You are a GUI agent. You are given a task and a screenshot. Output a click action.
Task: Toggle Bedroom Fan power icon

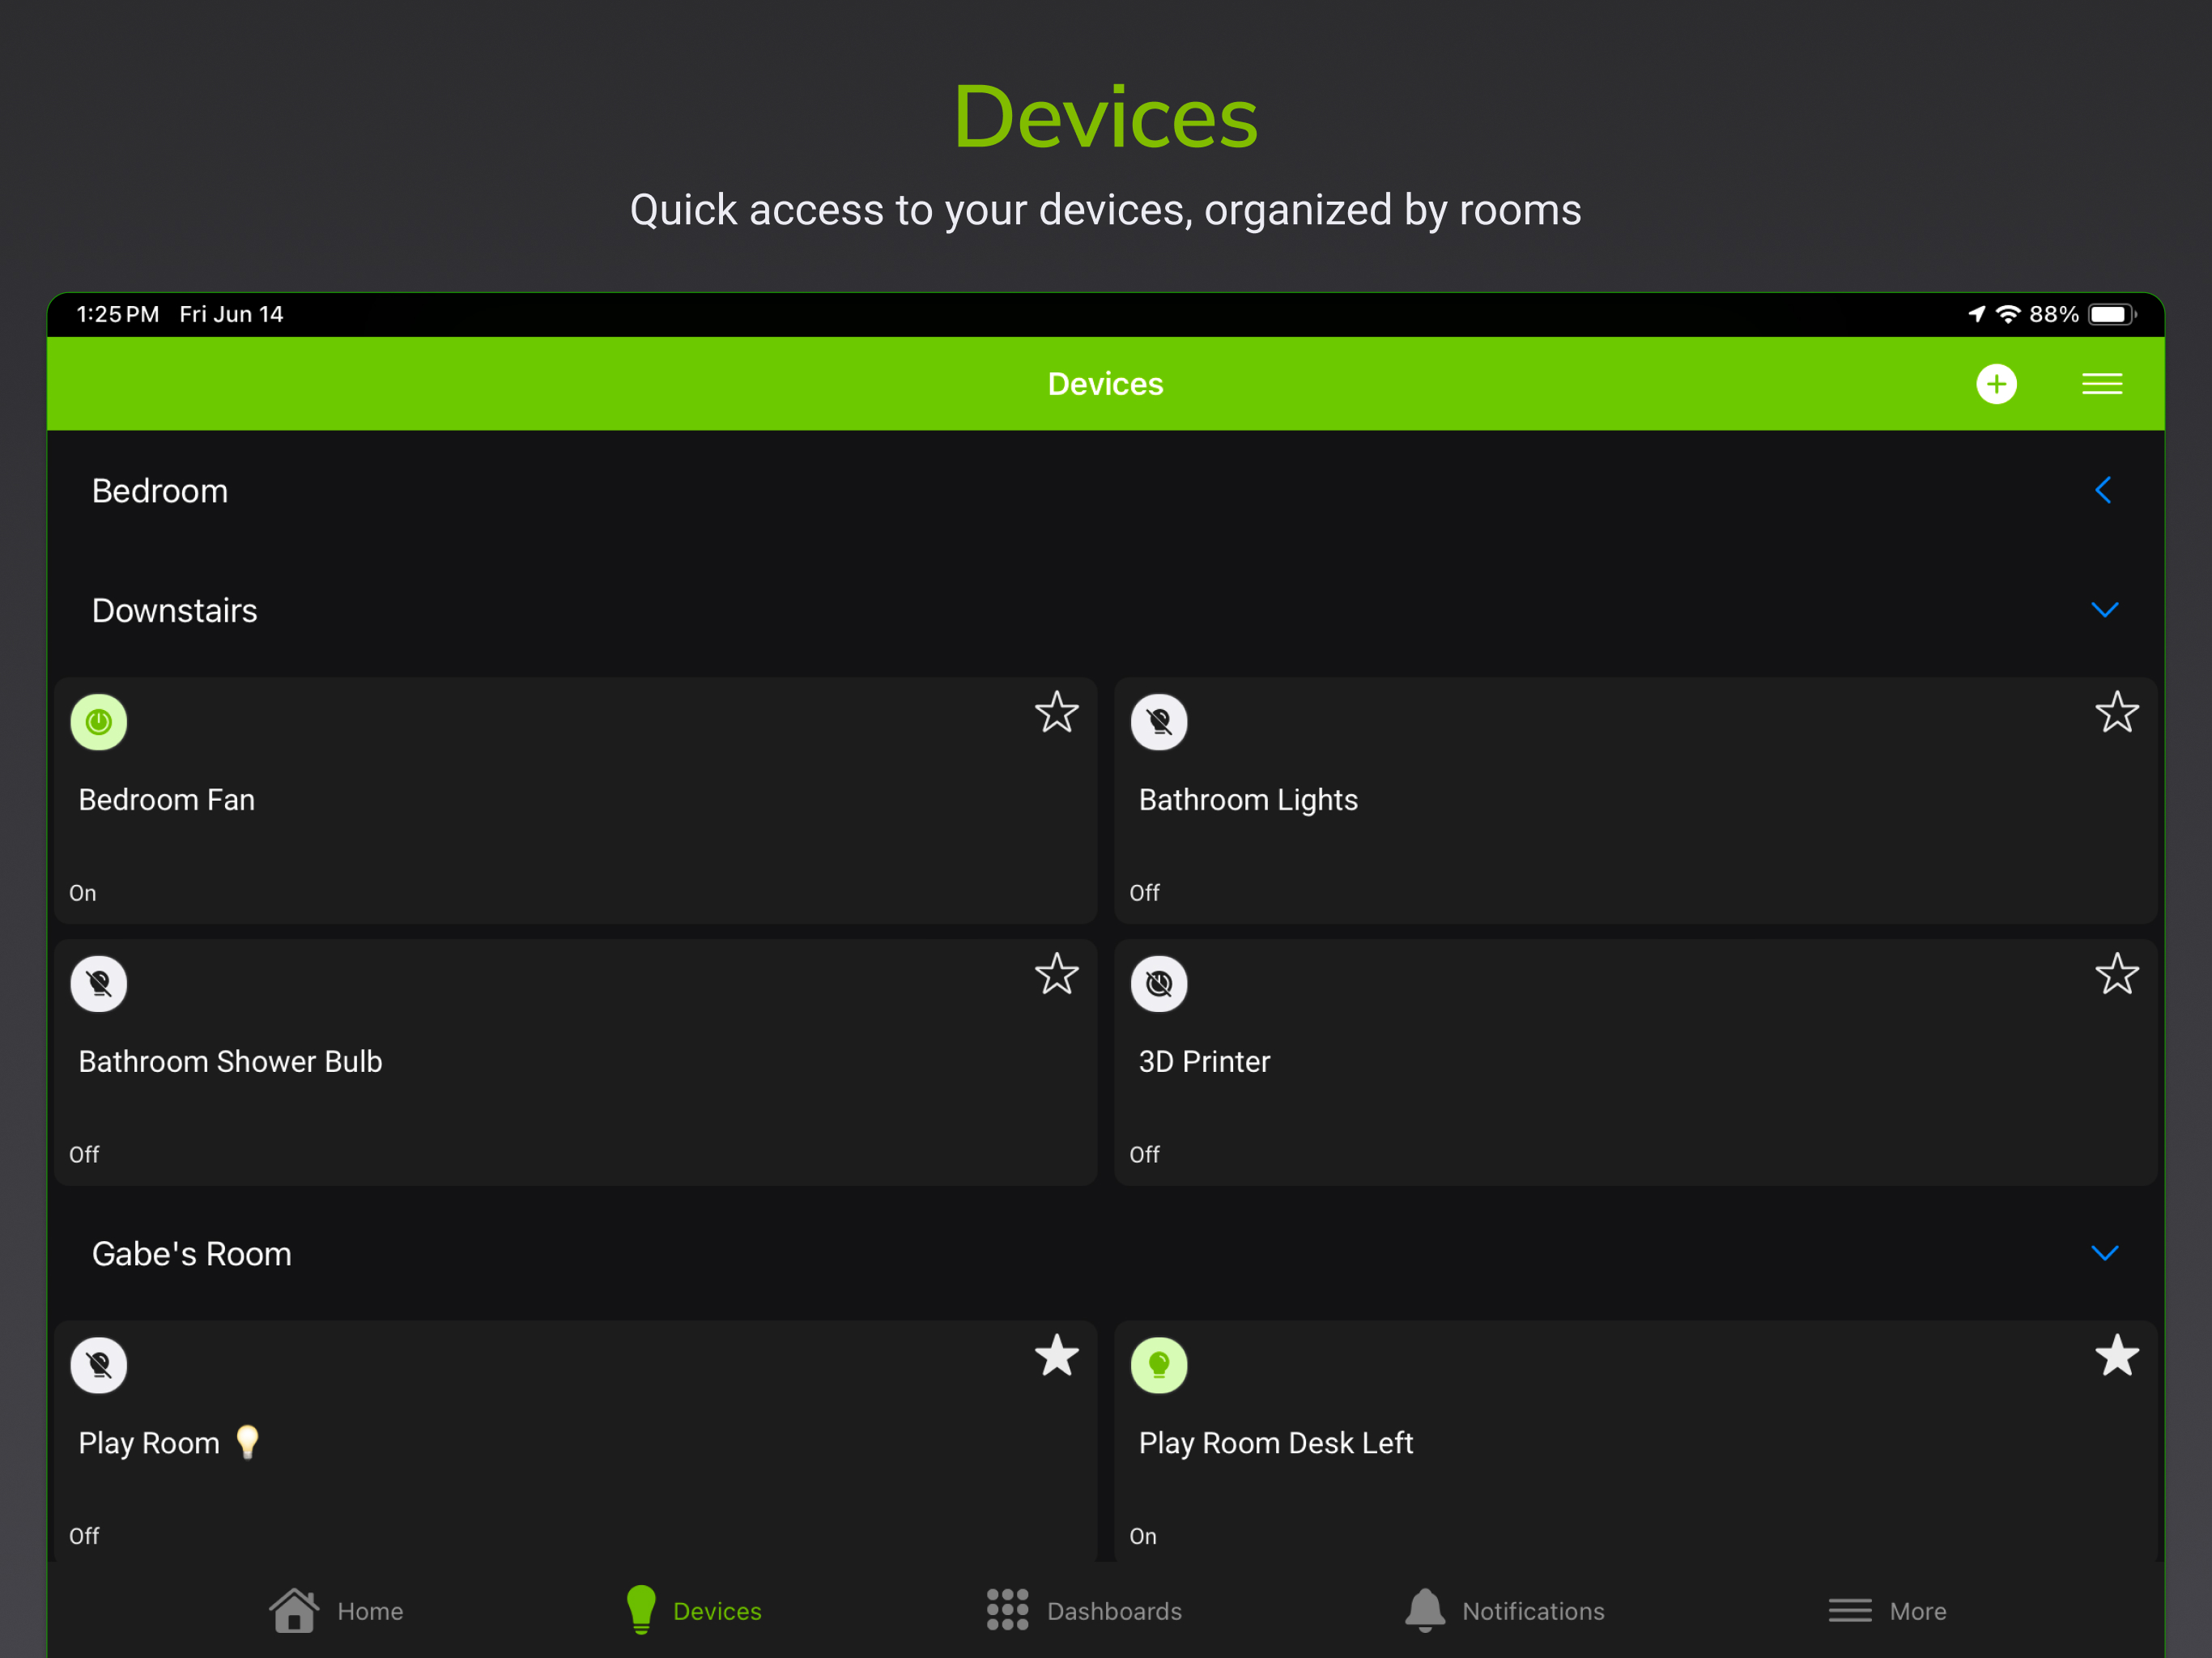(99, 722)
